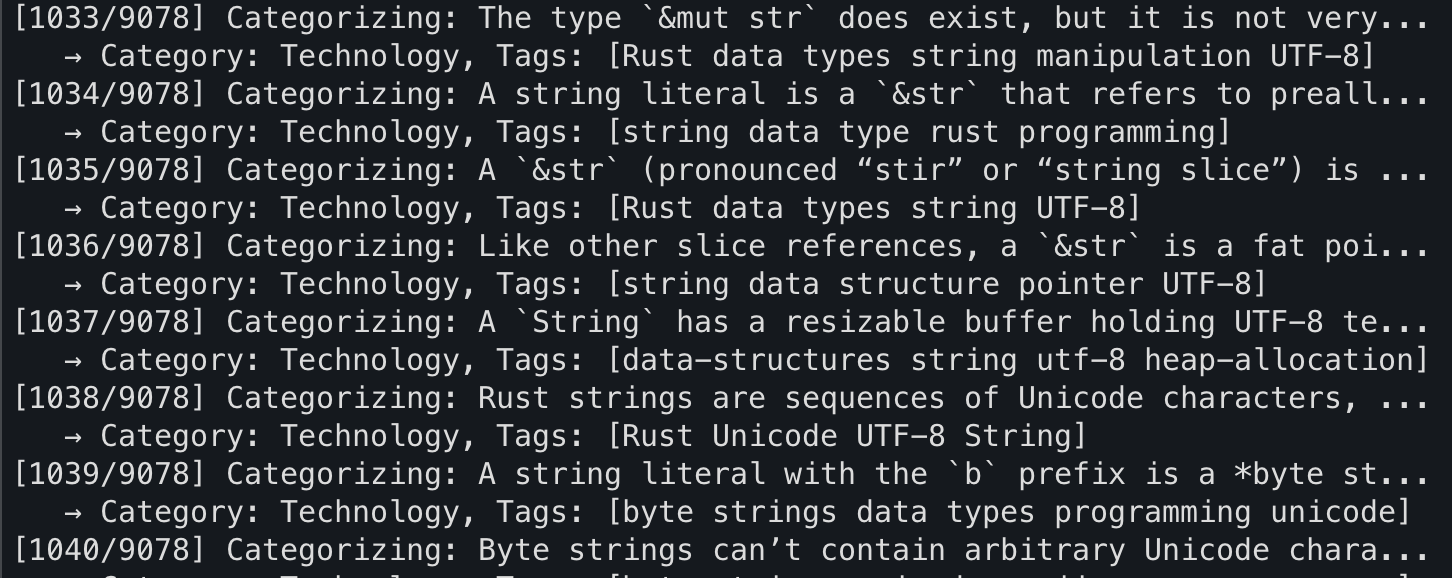
Task: Click the "string data structure pointer UTF-8" tags
Action: tap(937, 284)
